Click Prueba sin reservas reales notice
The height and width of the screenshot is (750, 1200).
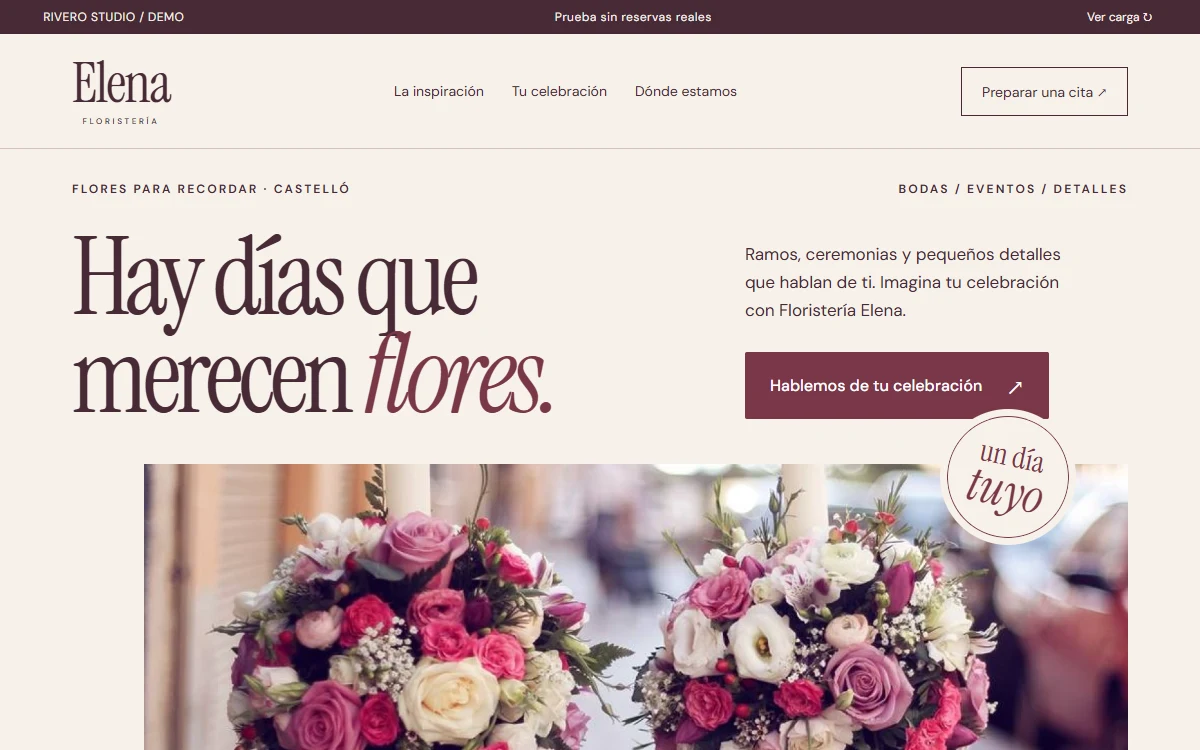pos(633,17)
